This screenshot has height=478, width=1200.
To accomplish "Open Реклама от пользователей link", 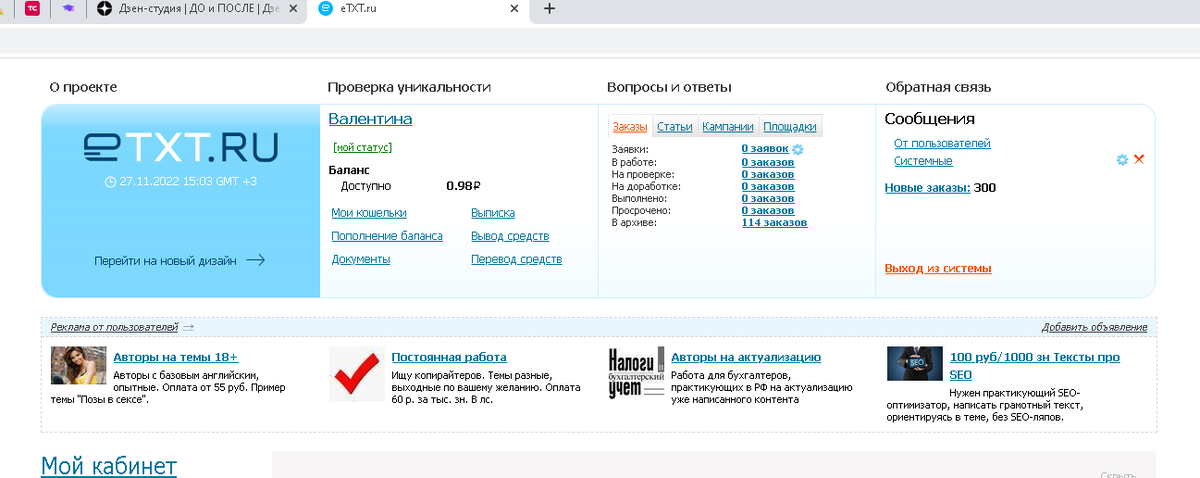I will pos(115,327).
